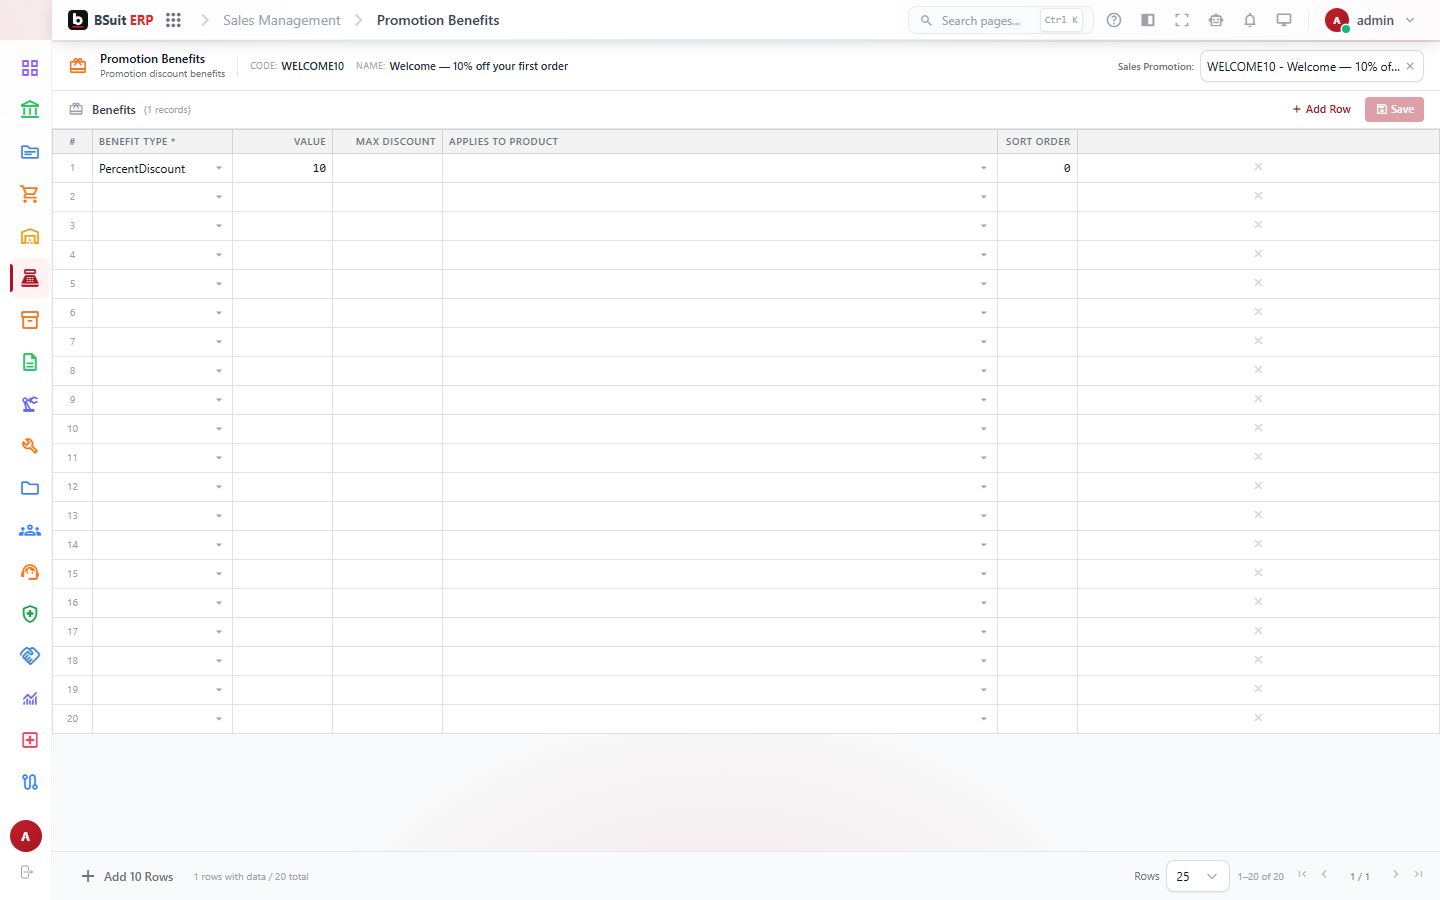Clear the Sales Promotion selection
The image size is (1440, 900).
(x=1410, y=66)
